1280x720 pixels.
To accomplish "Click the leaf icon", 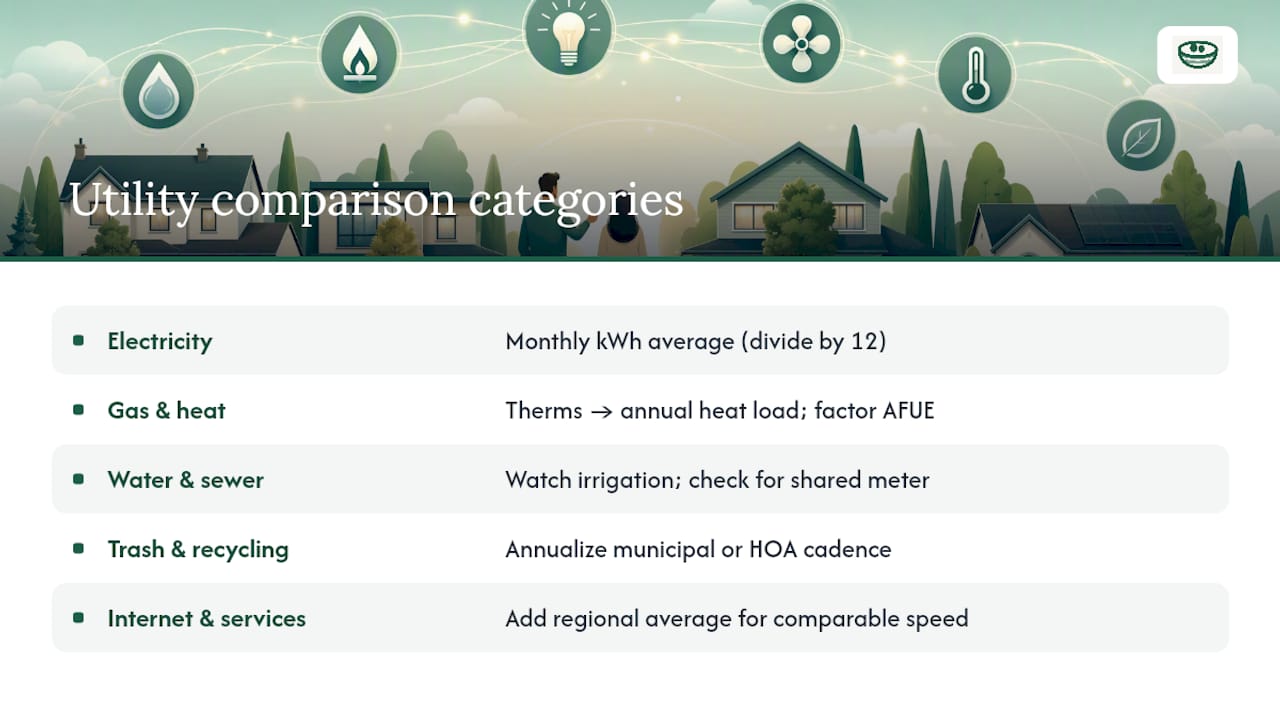I will click(1141, 134).
